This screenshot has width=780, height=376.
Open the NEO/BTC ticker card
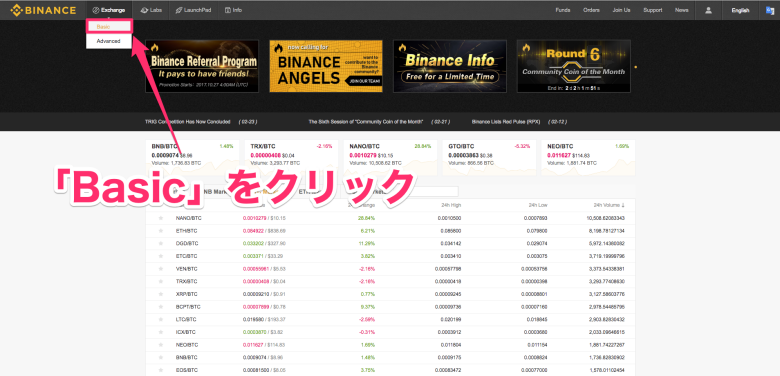click(x=588, y=157)
